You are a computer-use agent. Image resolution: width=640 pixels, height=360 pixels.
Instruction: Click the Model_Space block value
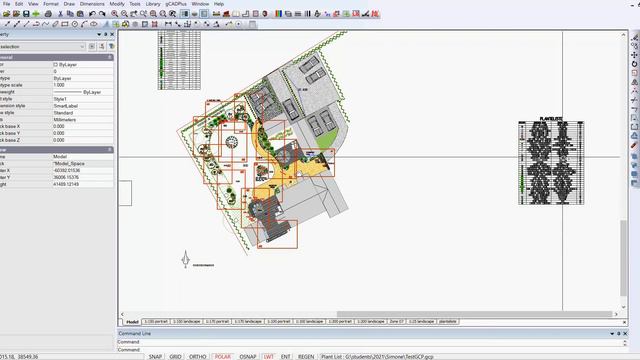tap(69, 163)
